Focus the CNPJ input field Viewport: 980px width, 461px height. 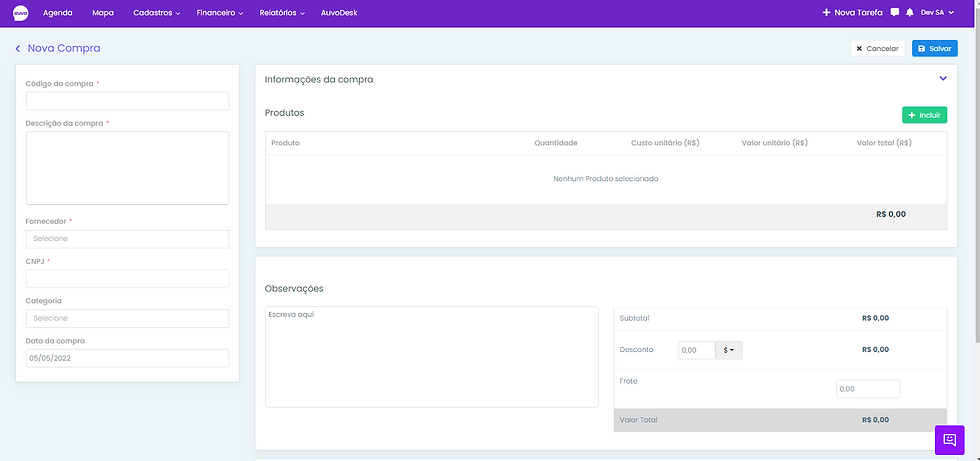[x=128, y=279]
